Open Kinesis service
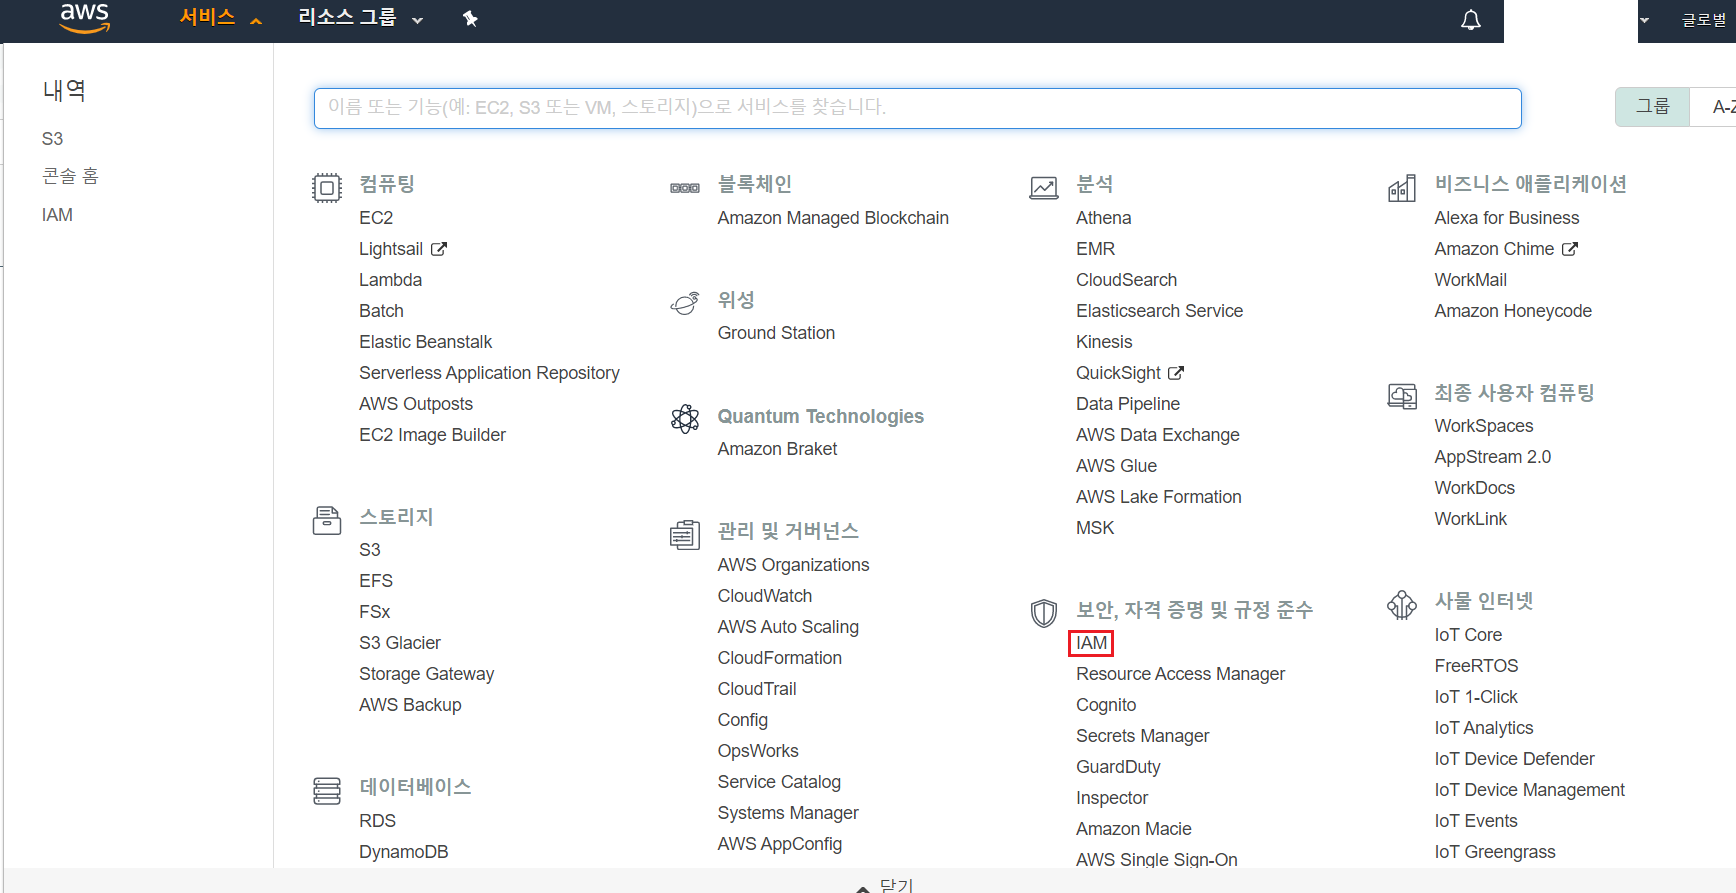 [x=1104, y=342]
